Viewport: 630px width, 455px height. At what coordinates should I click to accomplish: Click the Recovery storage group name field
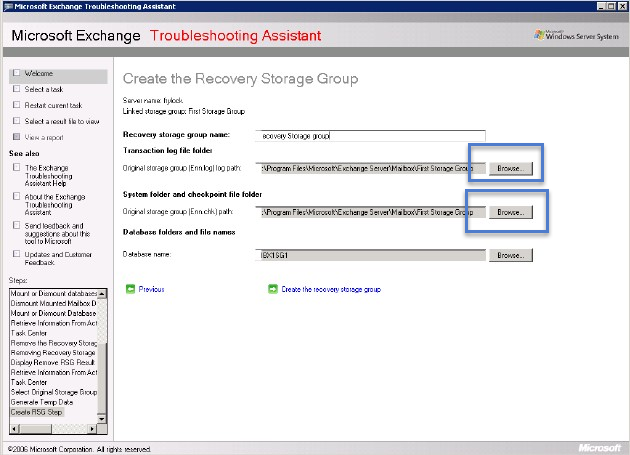[370, 136]
